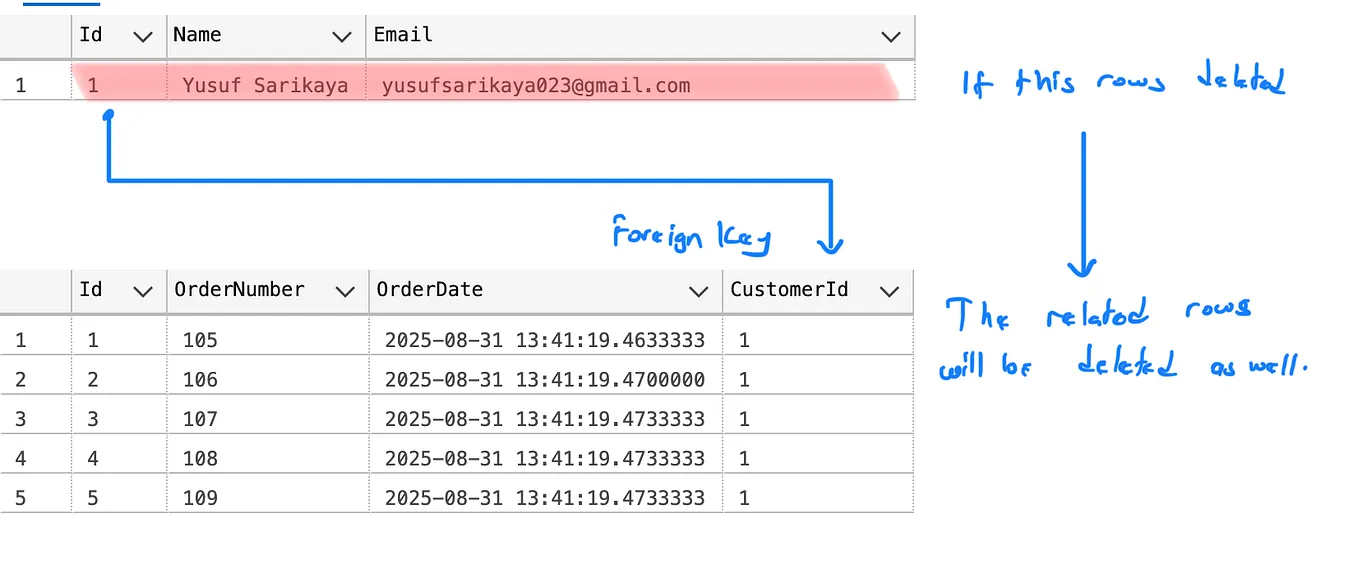Expand the orders table Id chevron
Image resolution: width=1358 pixels, height=566 pixels.
pos(143,292)
